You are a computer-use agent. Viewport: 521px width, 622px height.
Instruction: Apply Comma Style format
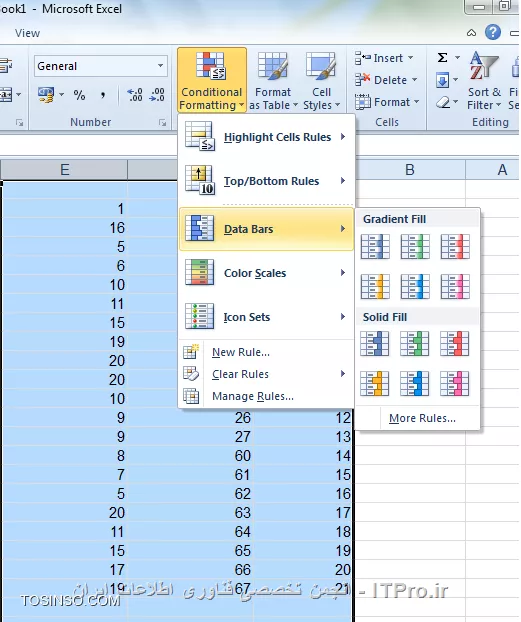pos(103,95)
